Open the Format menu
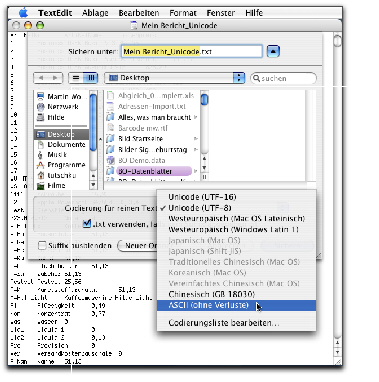The height and width of the screenshot is (382, 379). [x=183, y=13]
